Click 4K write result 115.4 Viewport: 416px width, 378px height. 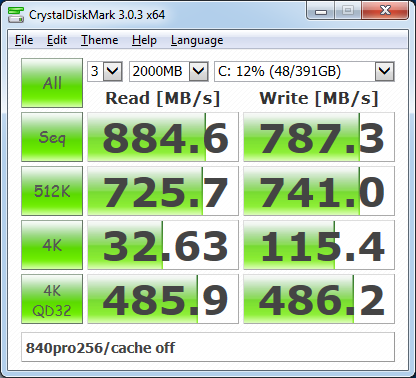(x=319, y=245)
